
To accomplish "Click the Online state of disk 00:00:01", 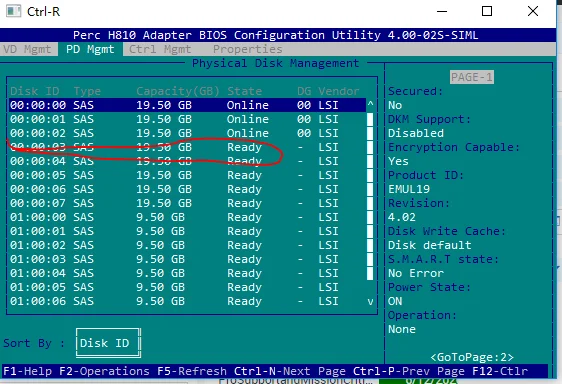I will 248,119.
